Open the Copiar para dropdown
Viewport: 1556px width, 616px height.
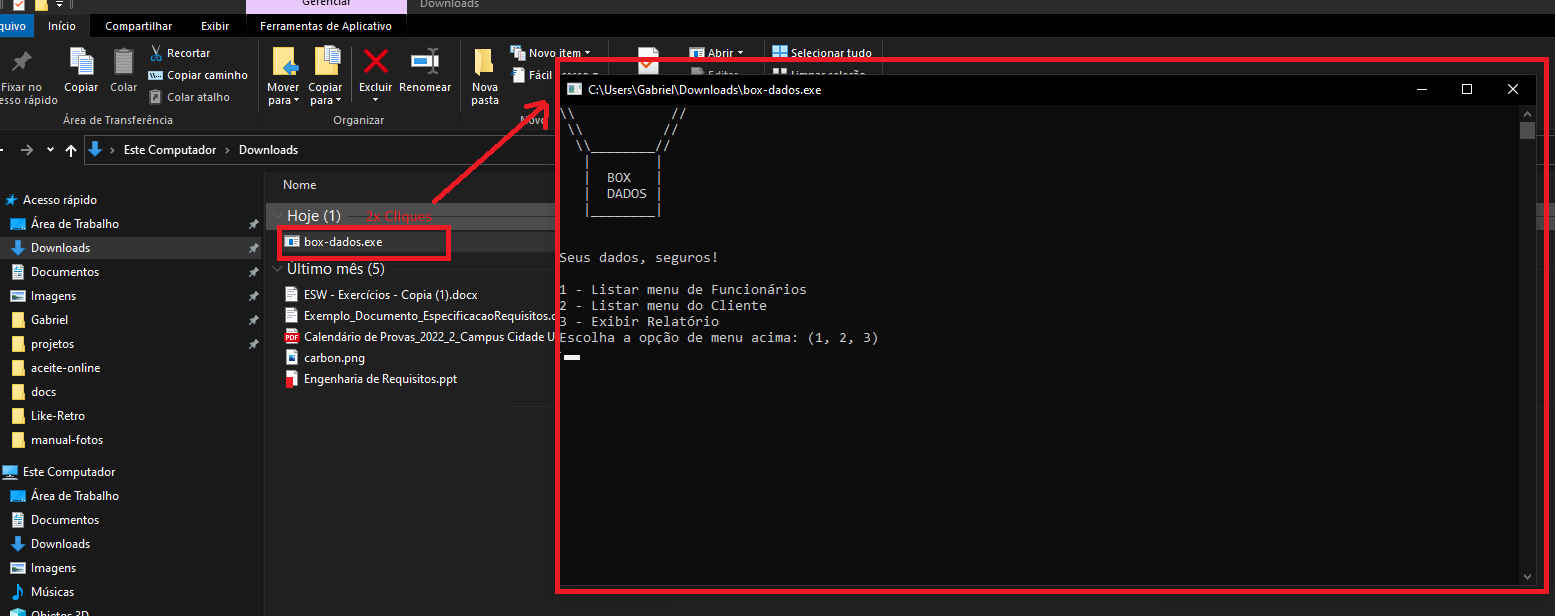tap(325, 94)
